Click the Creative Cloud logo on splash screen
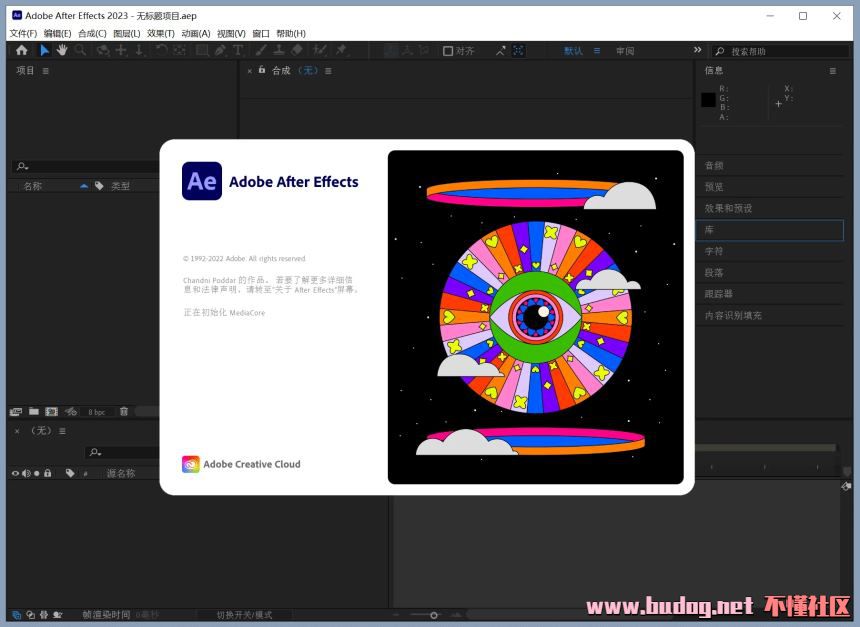 [x=191, y=464]
